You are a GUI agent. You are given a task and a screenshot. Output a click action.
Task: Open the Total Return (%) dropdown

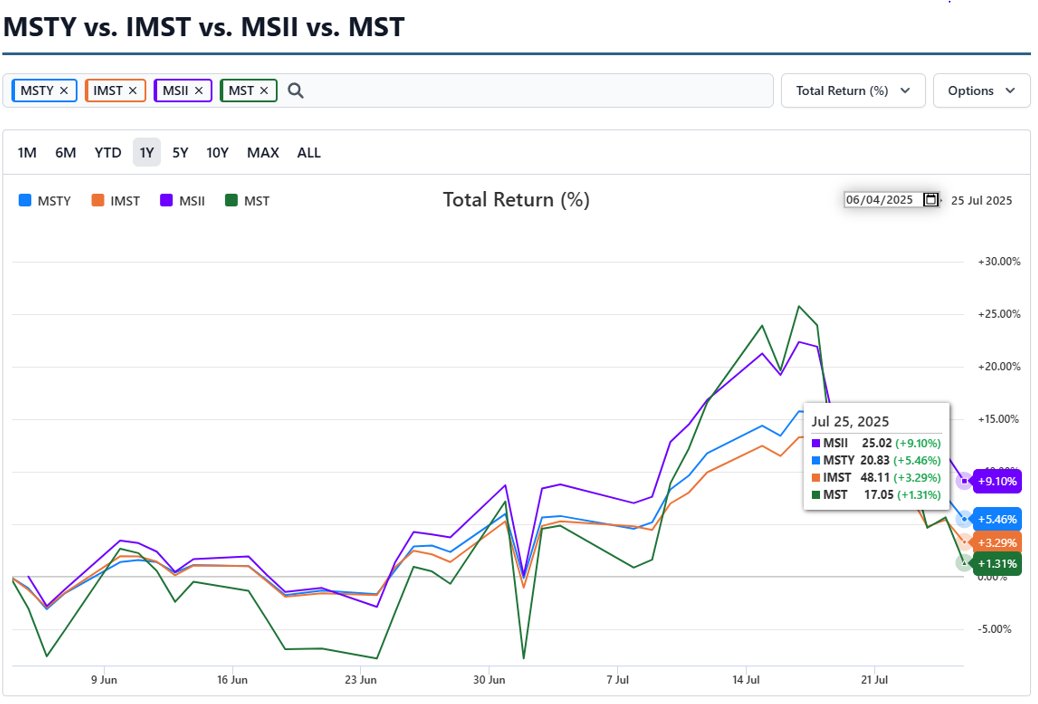[853, 91]
